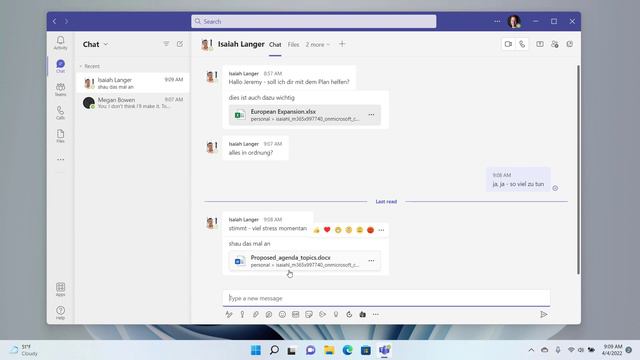Start a new chat
This screenshot has height=360, width=640.
click(180, 44)
